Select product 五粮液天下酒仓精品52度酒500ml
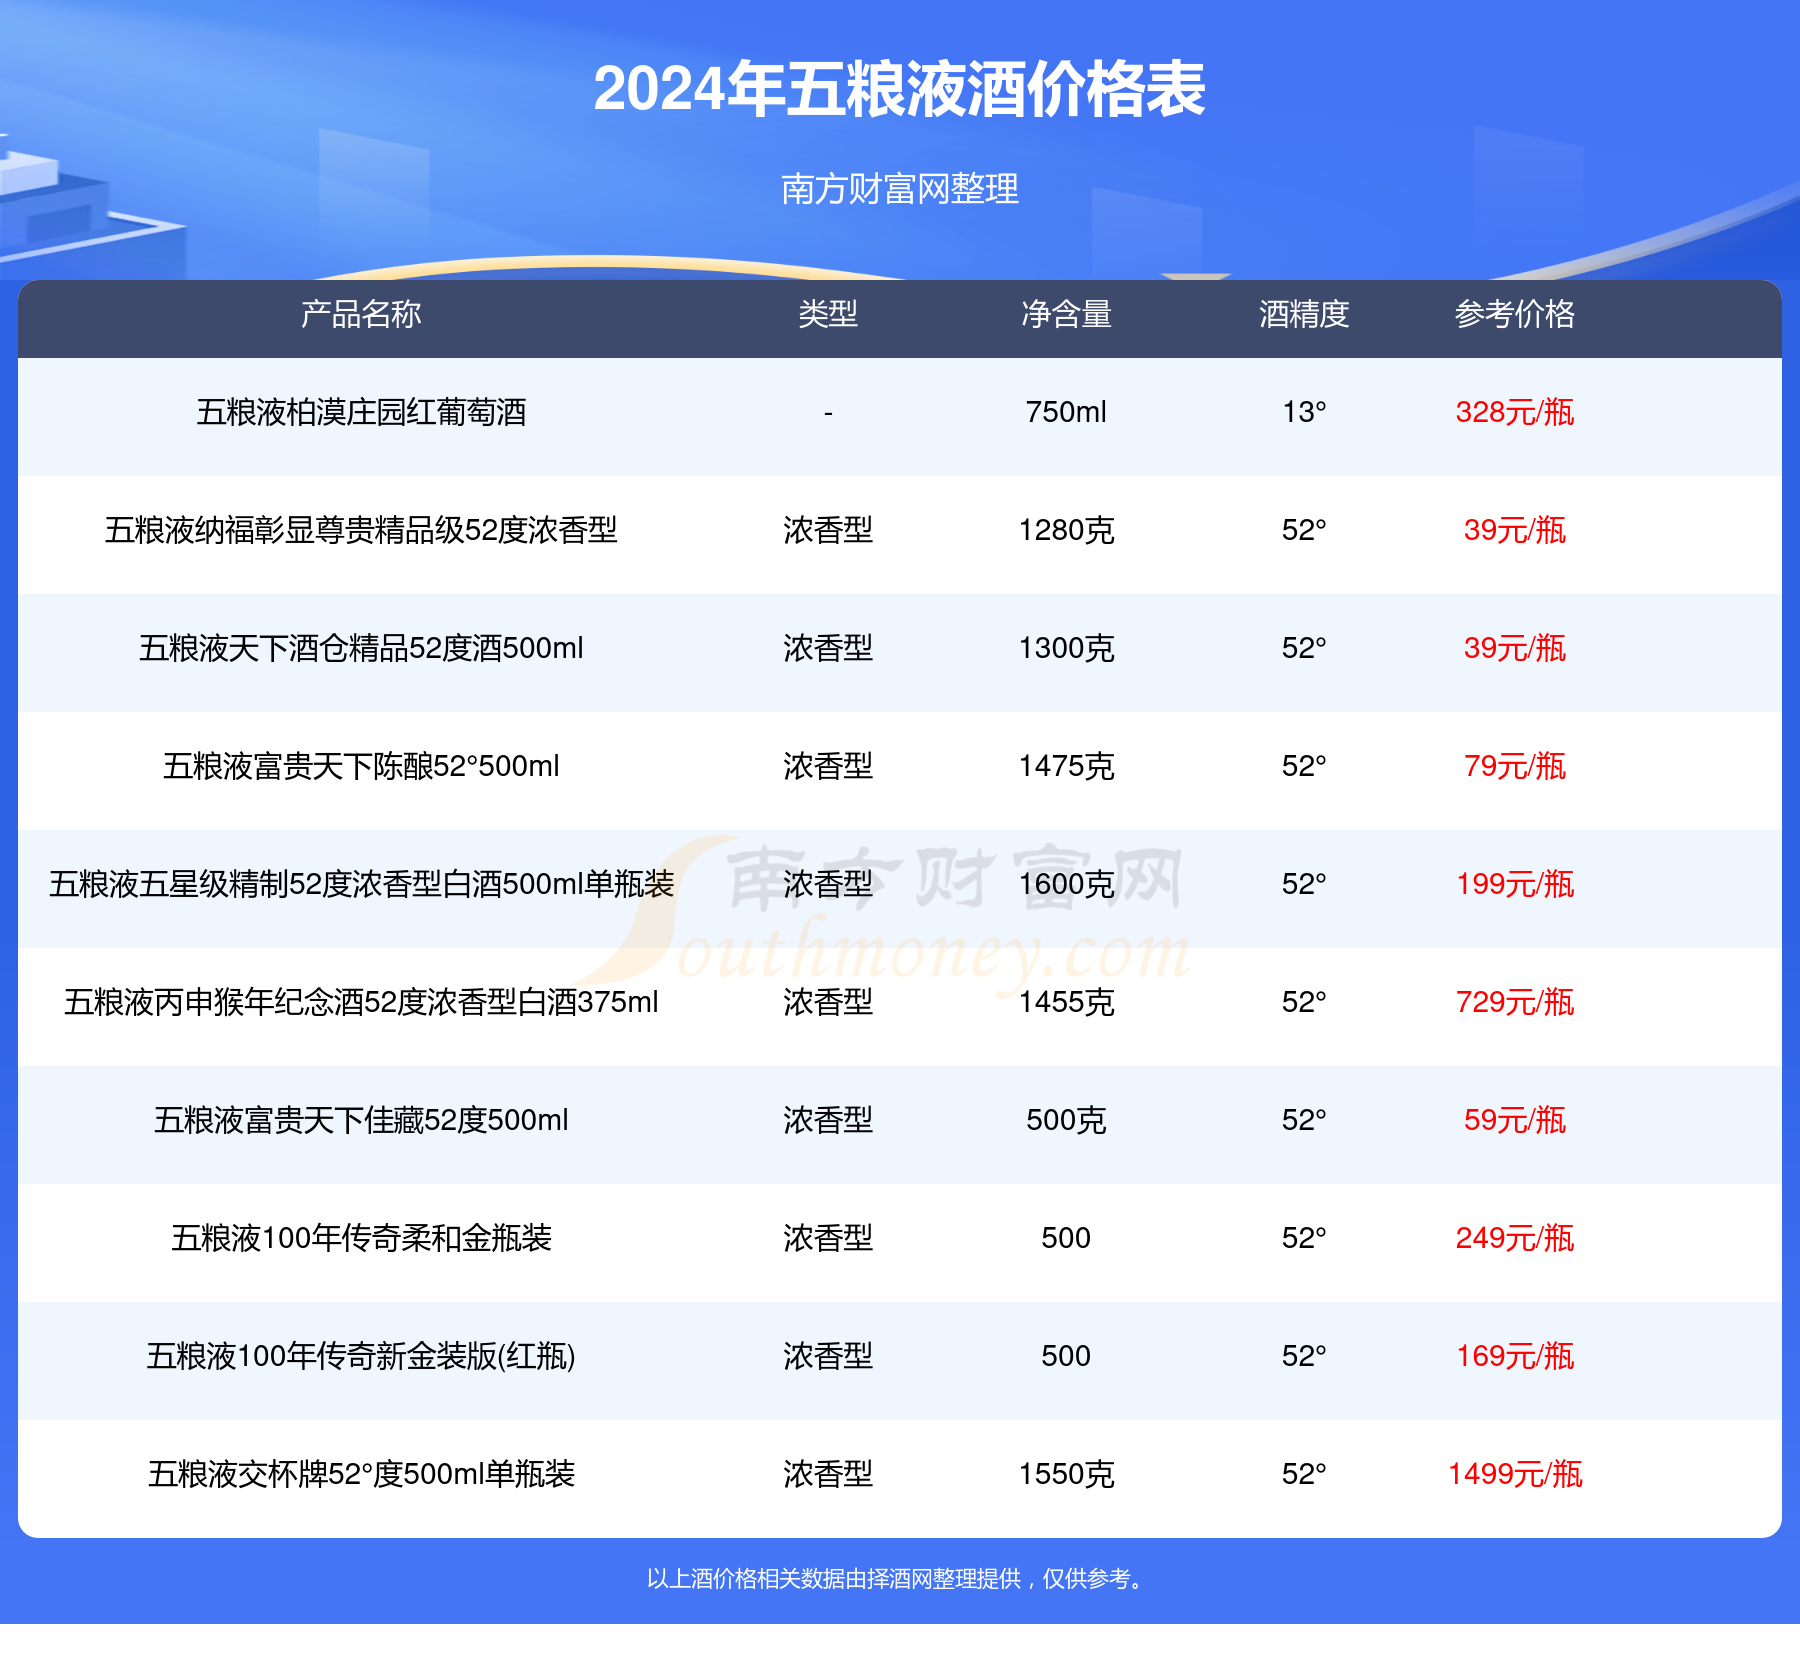 (x=361, y=648)
